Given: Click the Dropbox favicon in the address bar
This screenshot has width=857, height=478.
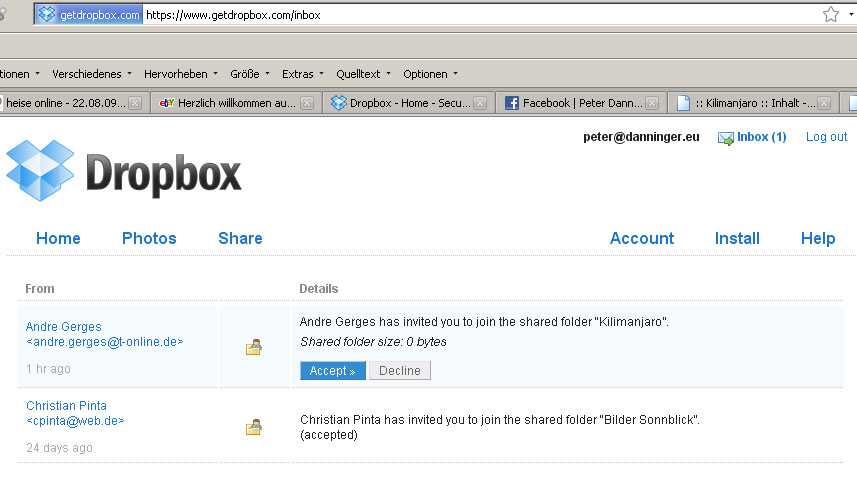Looking at the screenshot, I should click(x=47, y=14).
